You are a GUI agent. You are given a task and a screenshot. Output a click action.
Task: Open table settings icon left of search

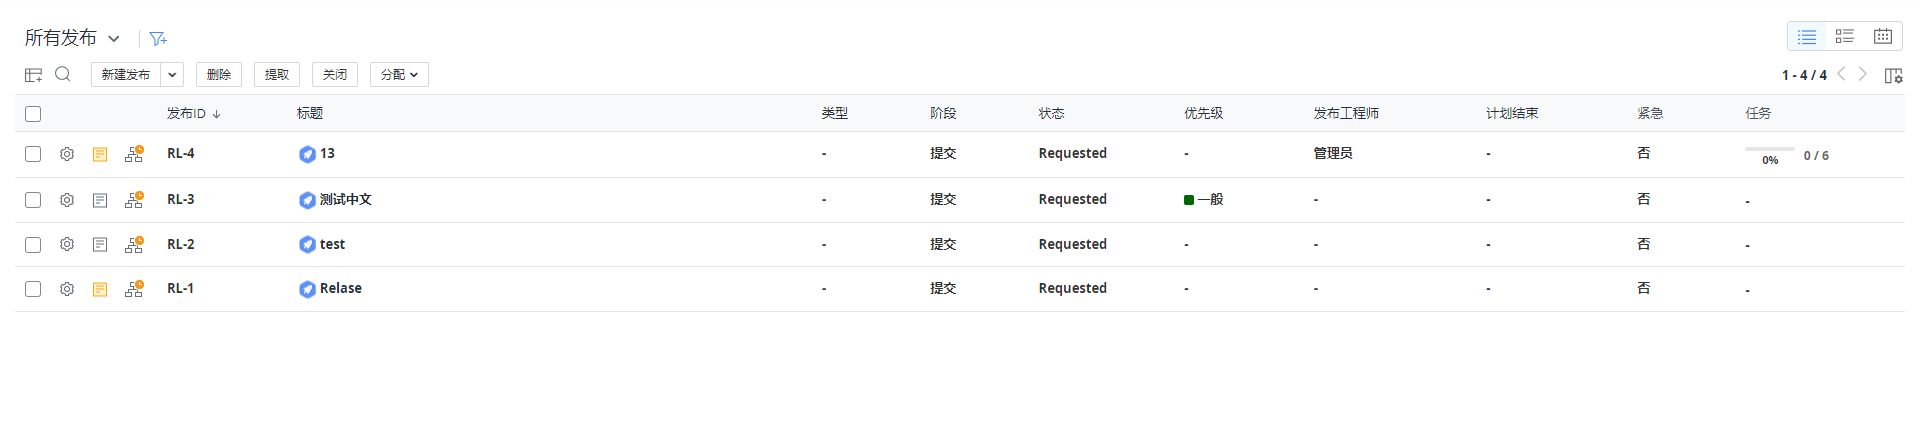[33, 75]
